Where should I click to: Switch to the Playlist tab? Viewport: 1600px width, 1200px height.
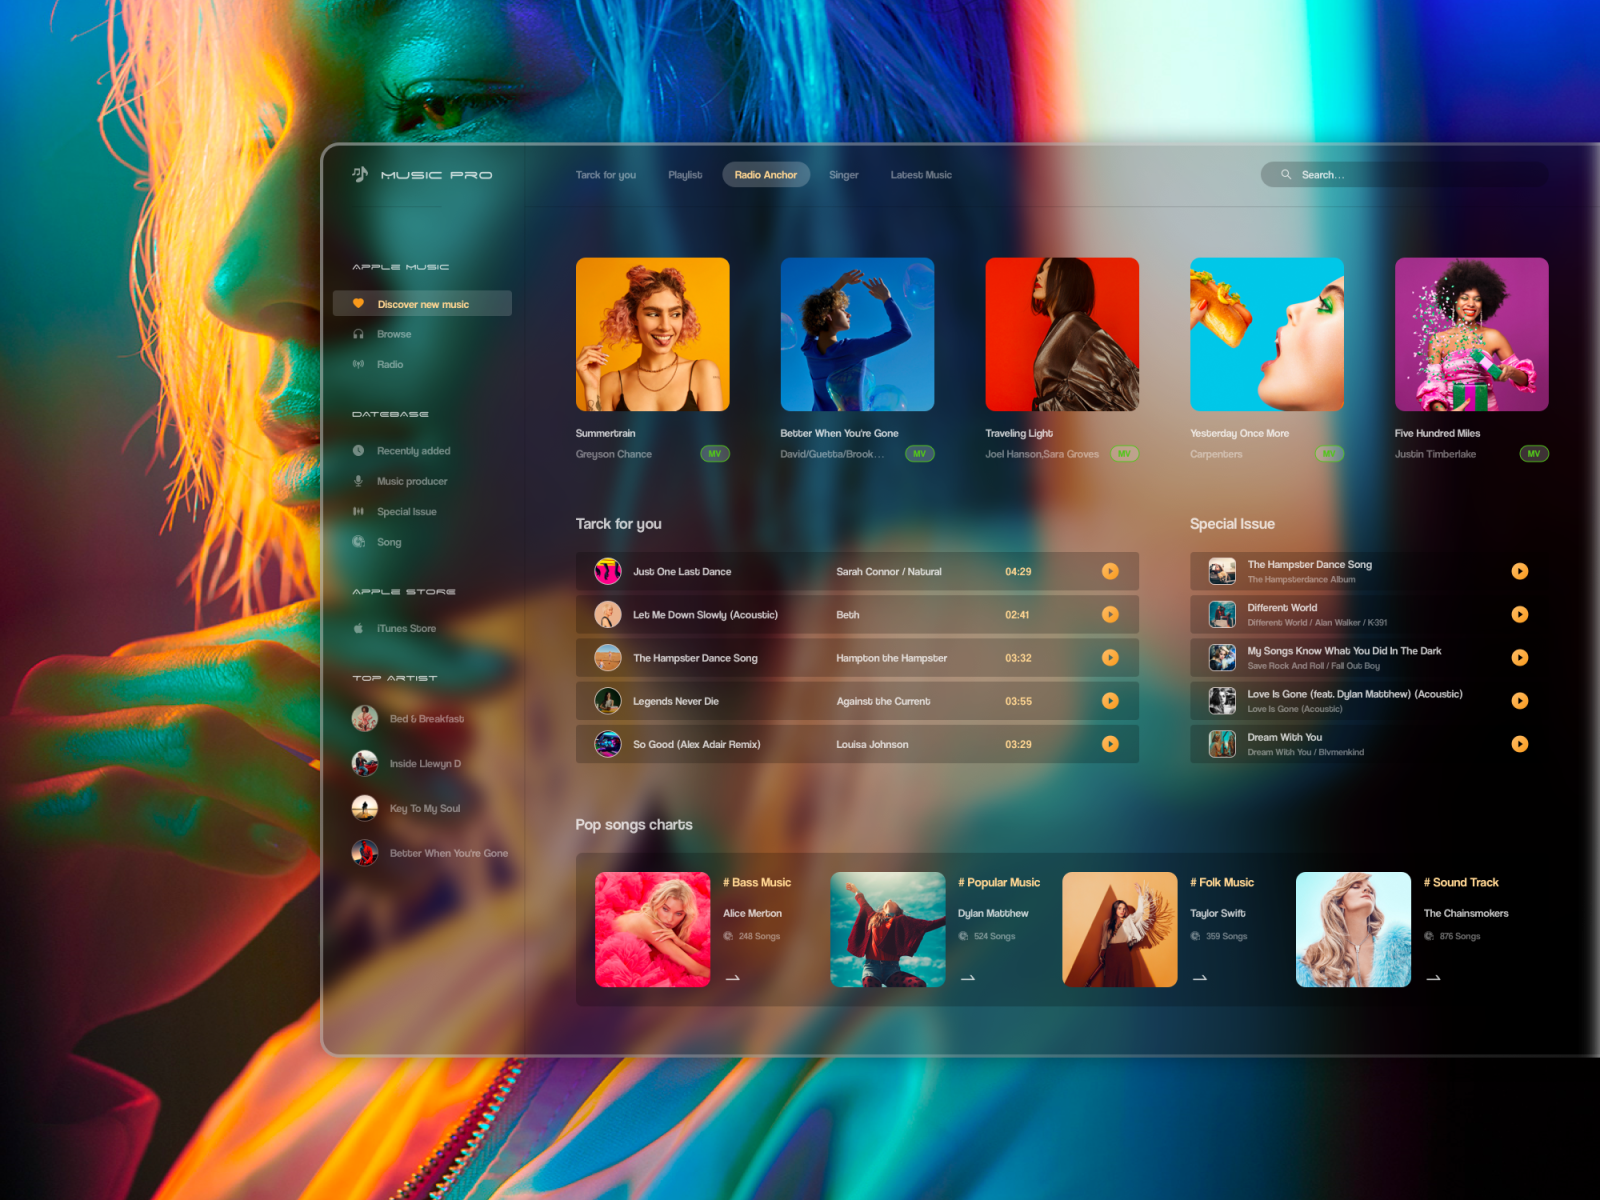point(685,174)
